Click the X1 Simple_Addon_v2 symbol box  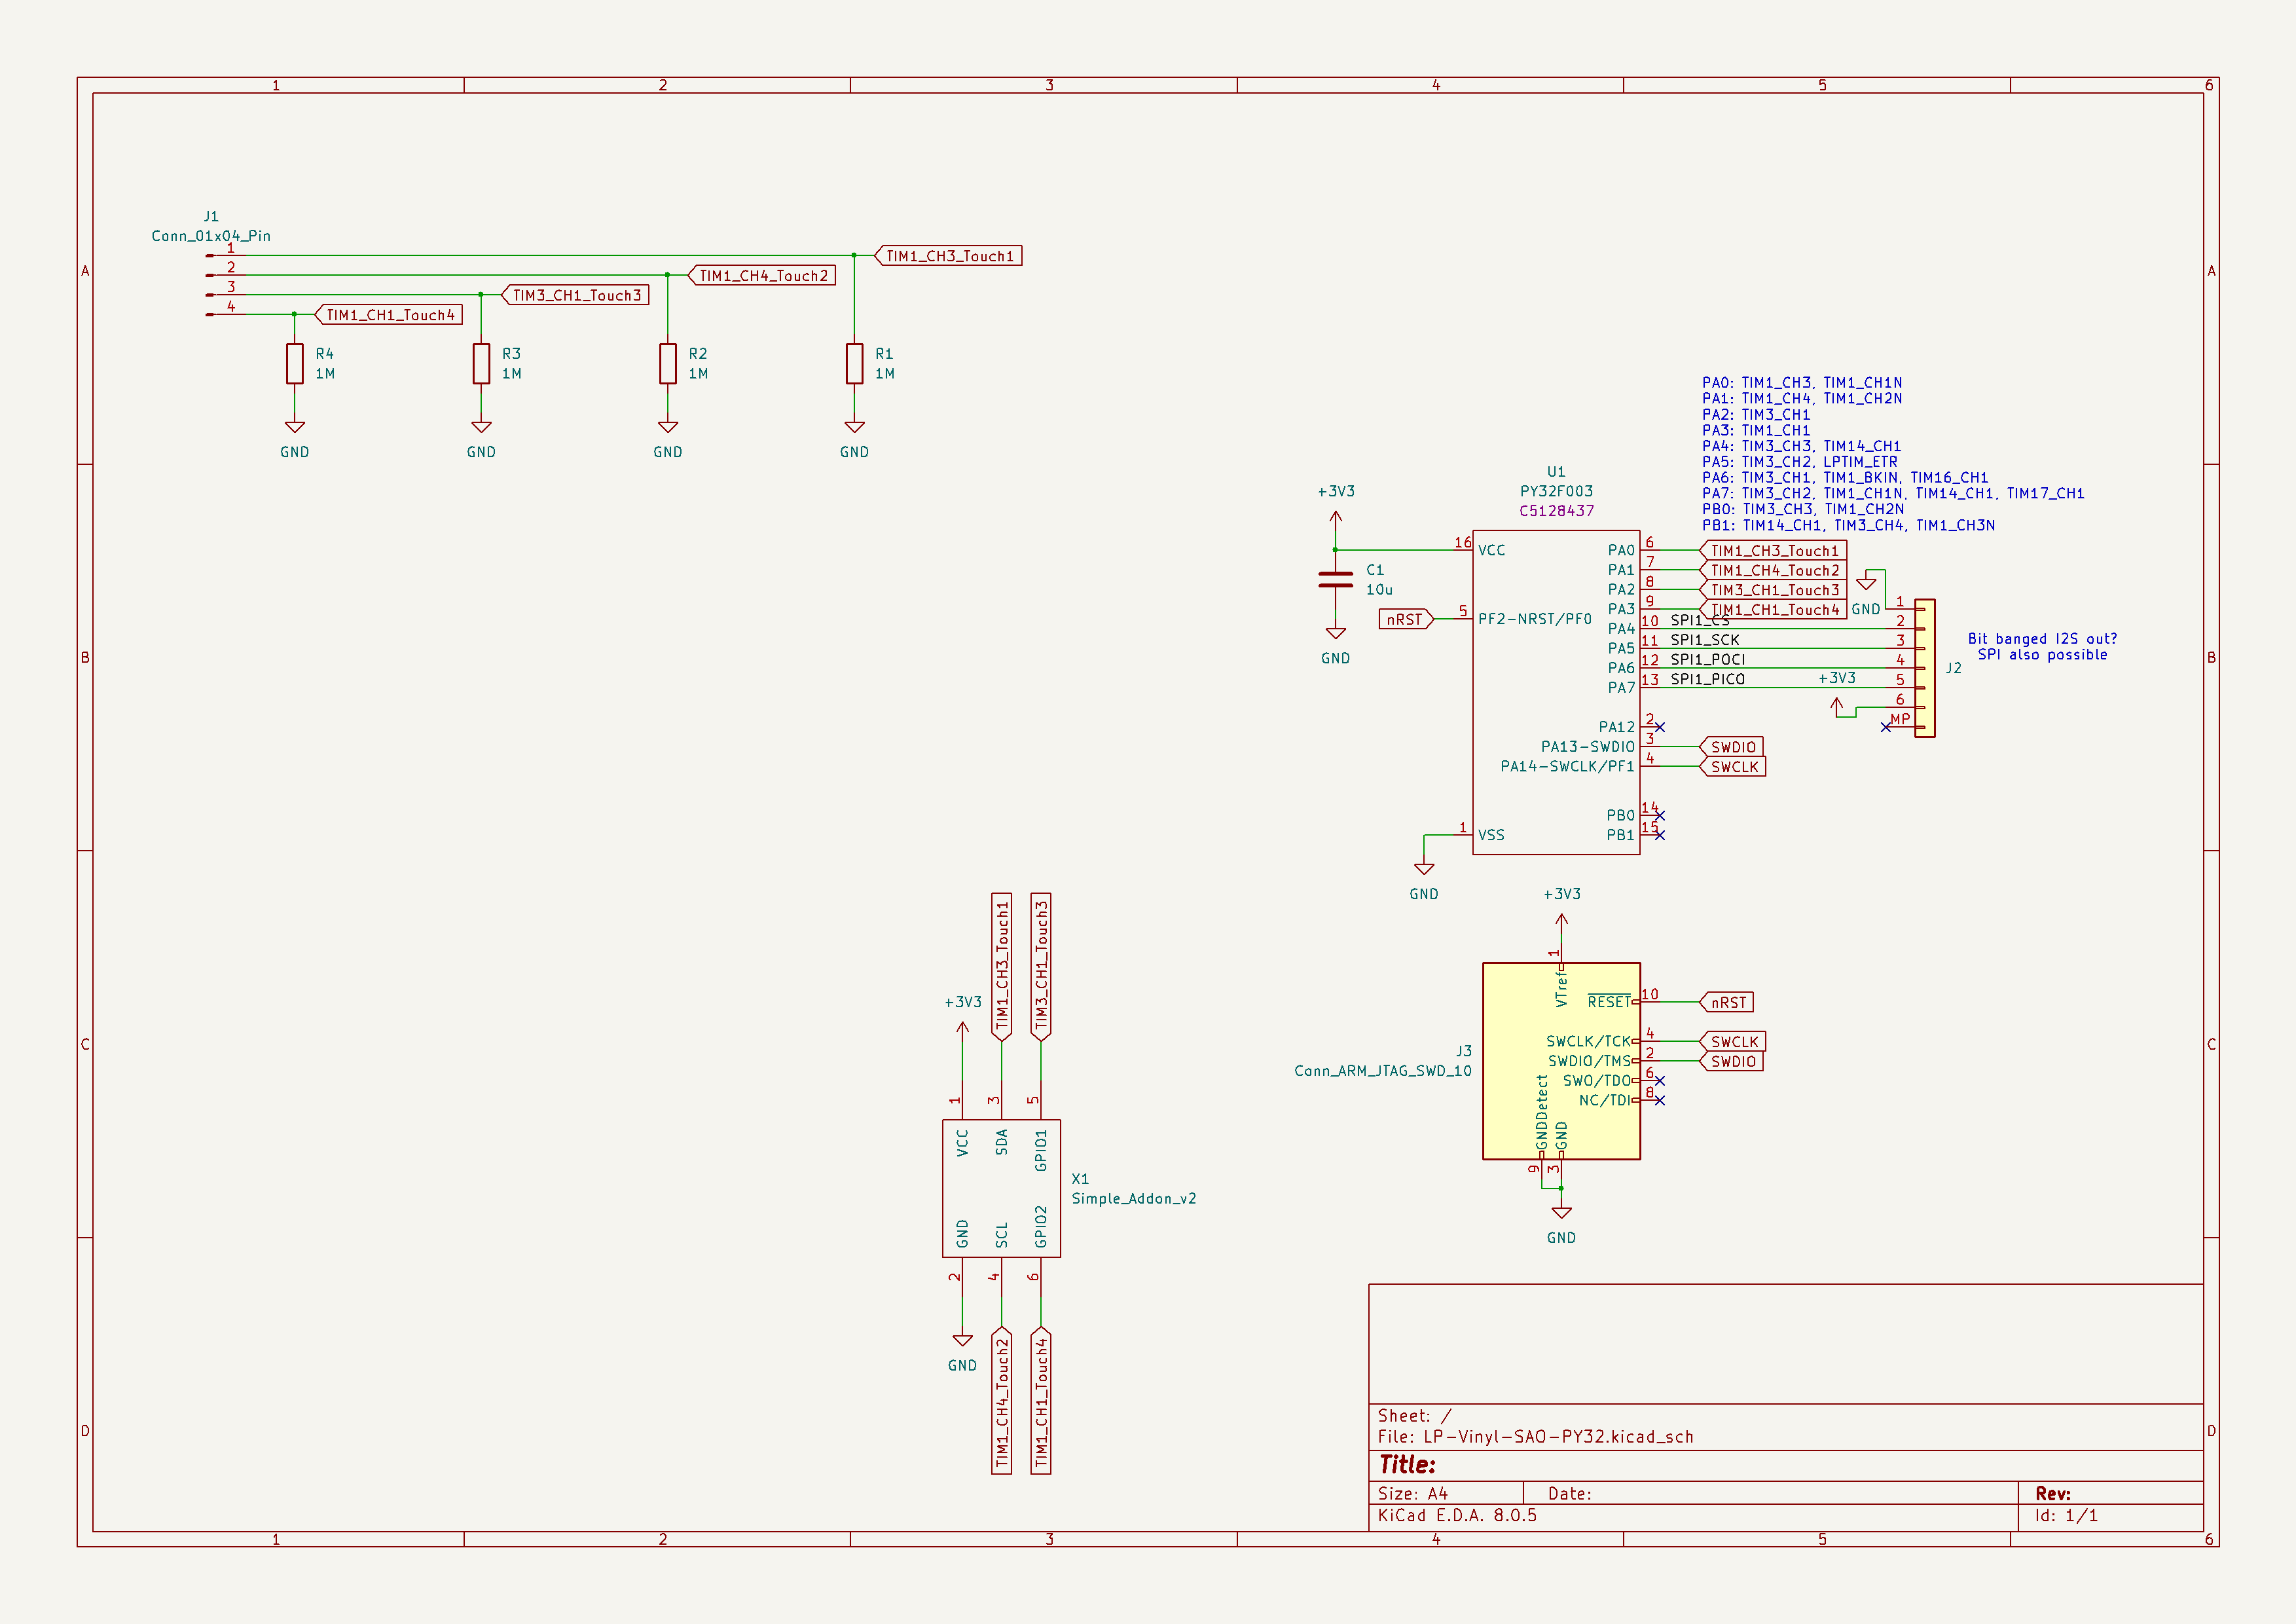point(1001,1188)
